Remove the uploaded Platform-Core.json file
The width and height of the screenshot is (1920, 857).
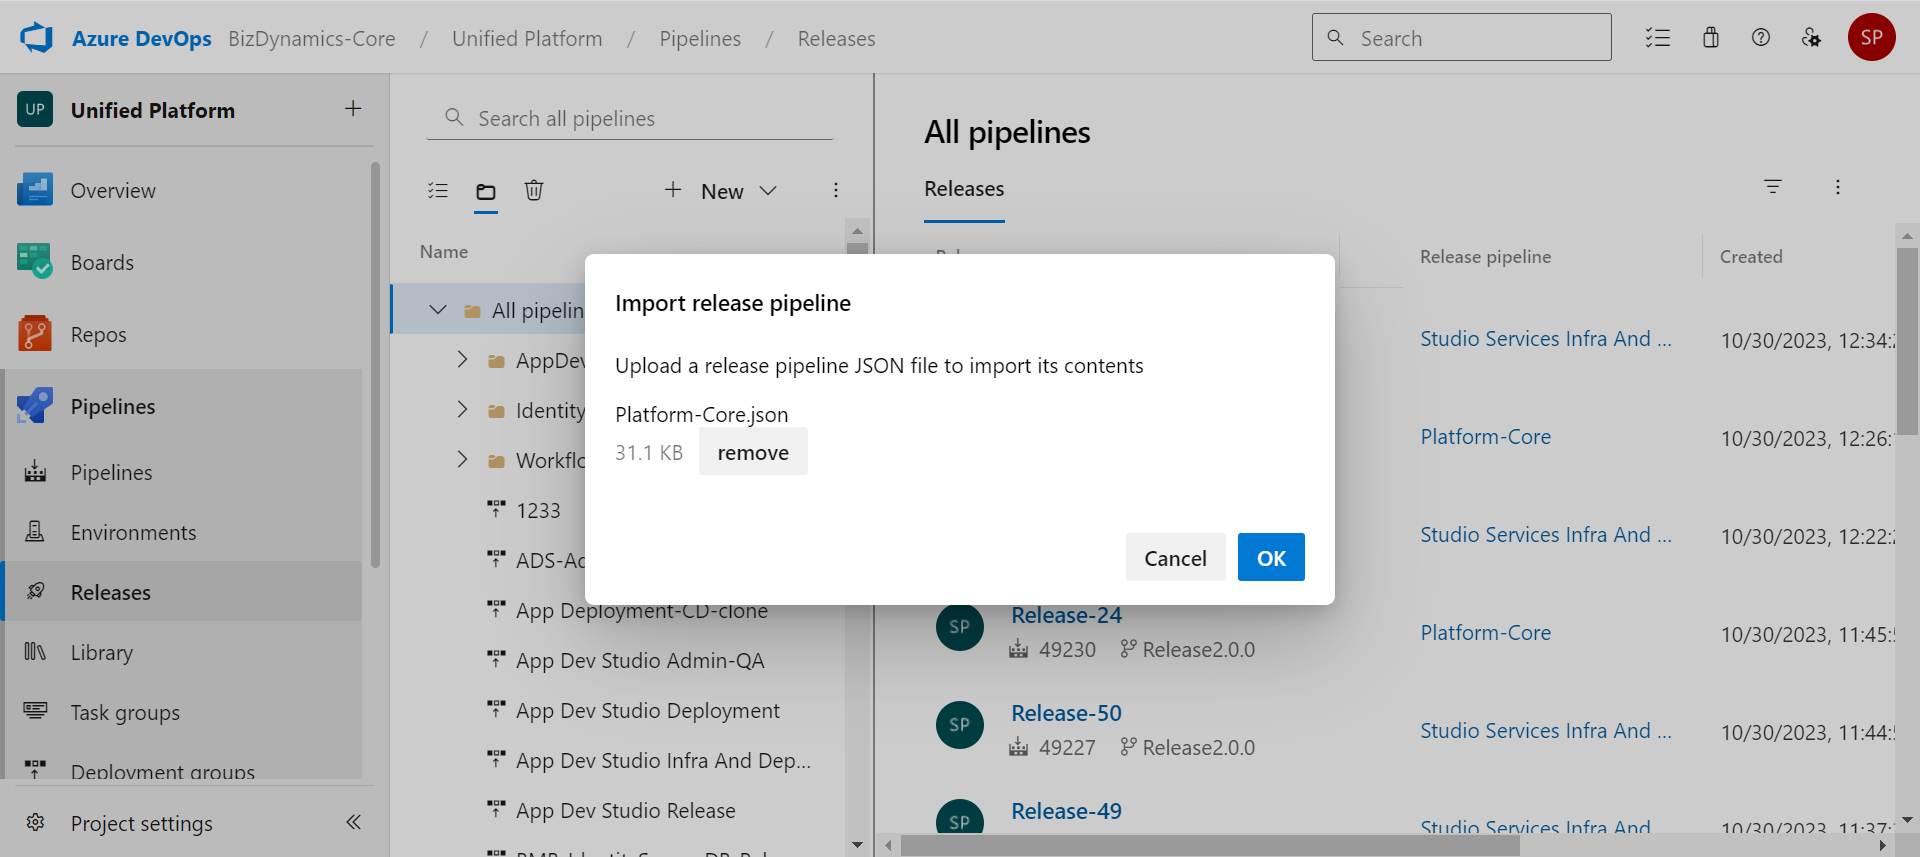753,452
